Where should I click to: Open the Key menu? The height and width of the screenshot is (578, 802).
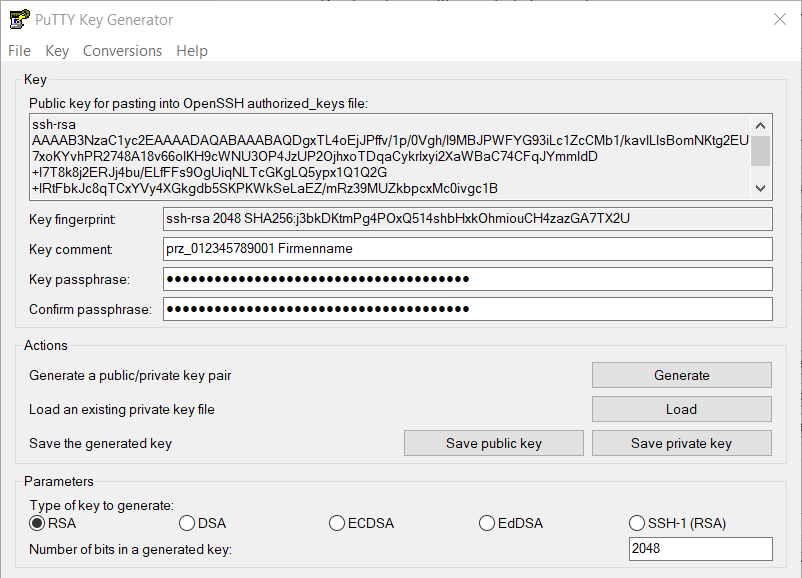(57, 51)
